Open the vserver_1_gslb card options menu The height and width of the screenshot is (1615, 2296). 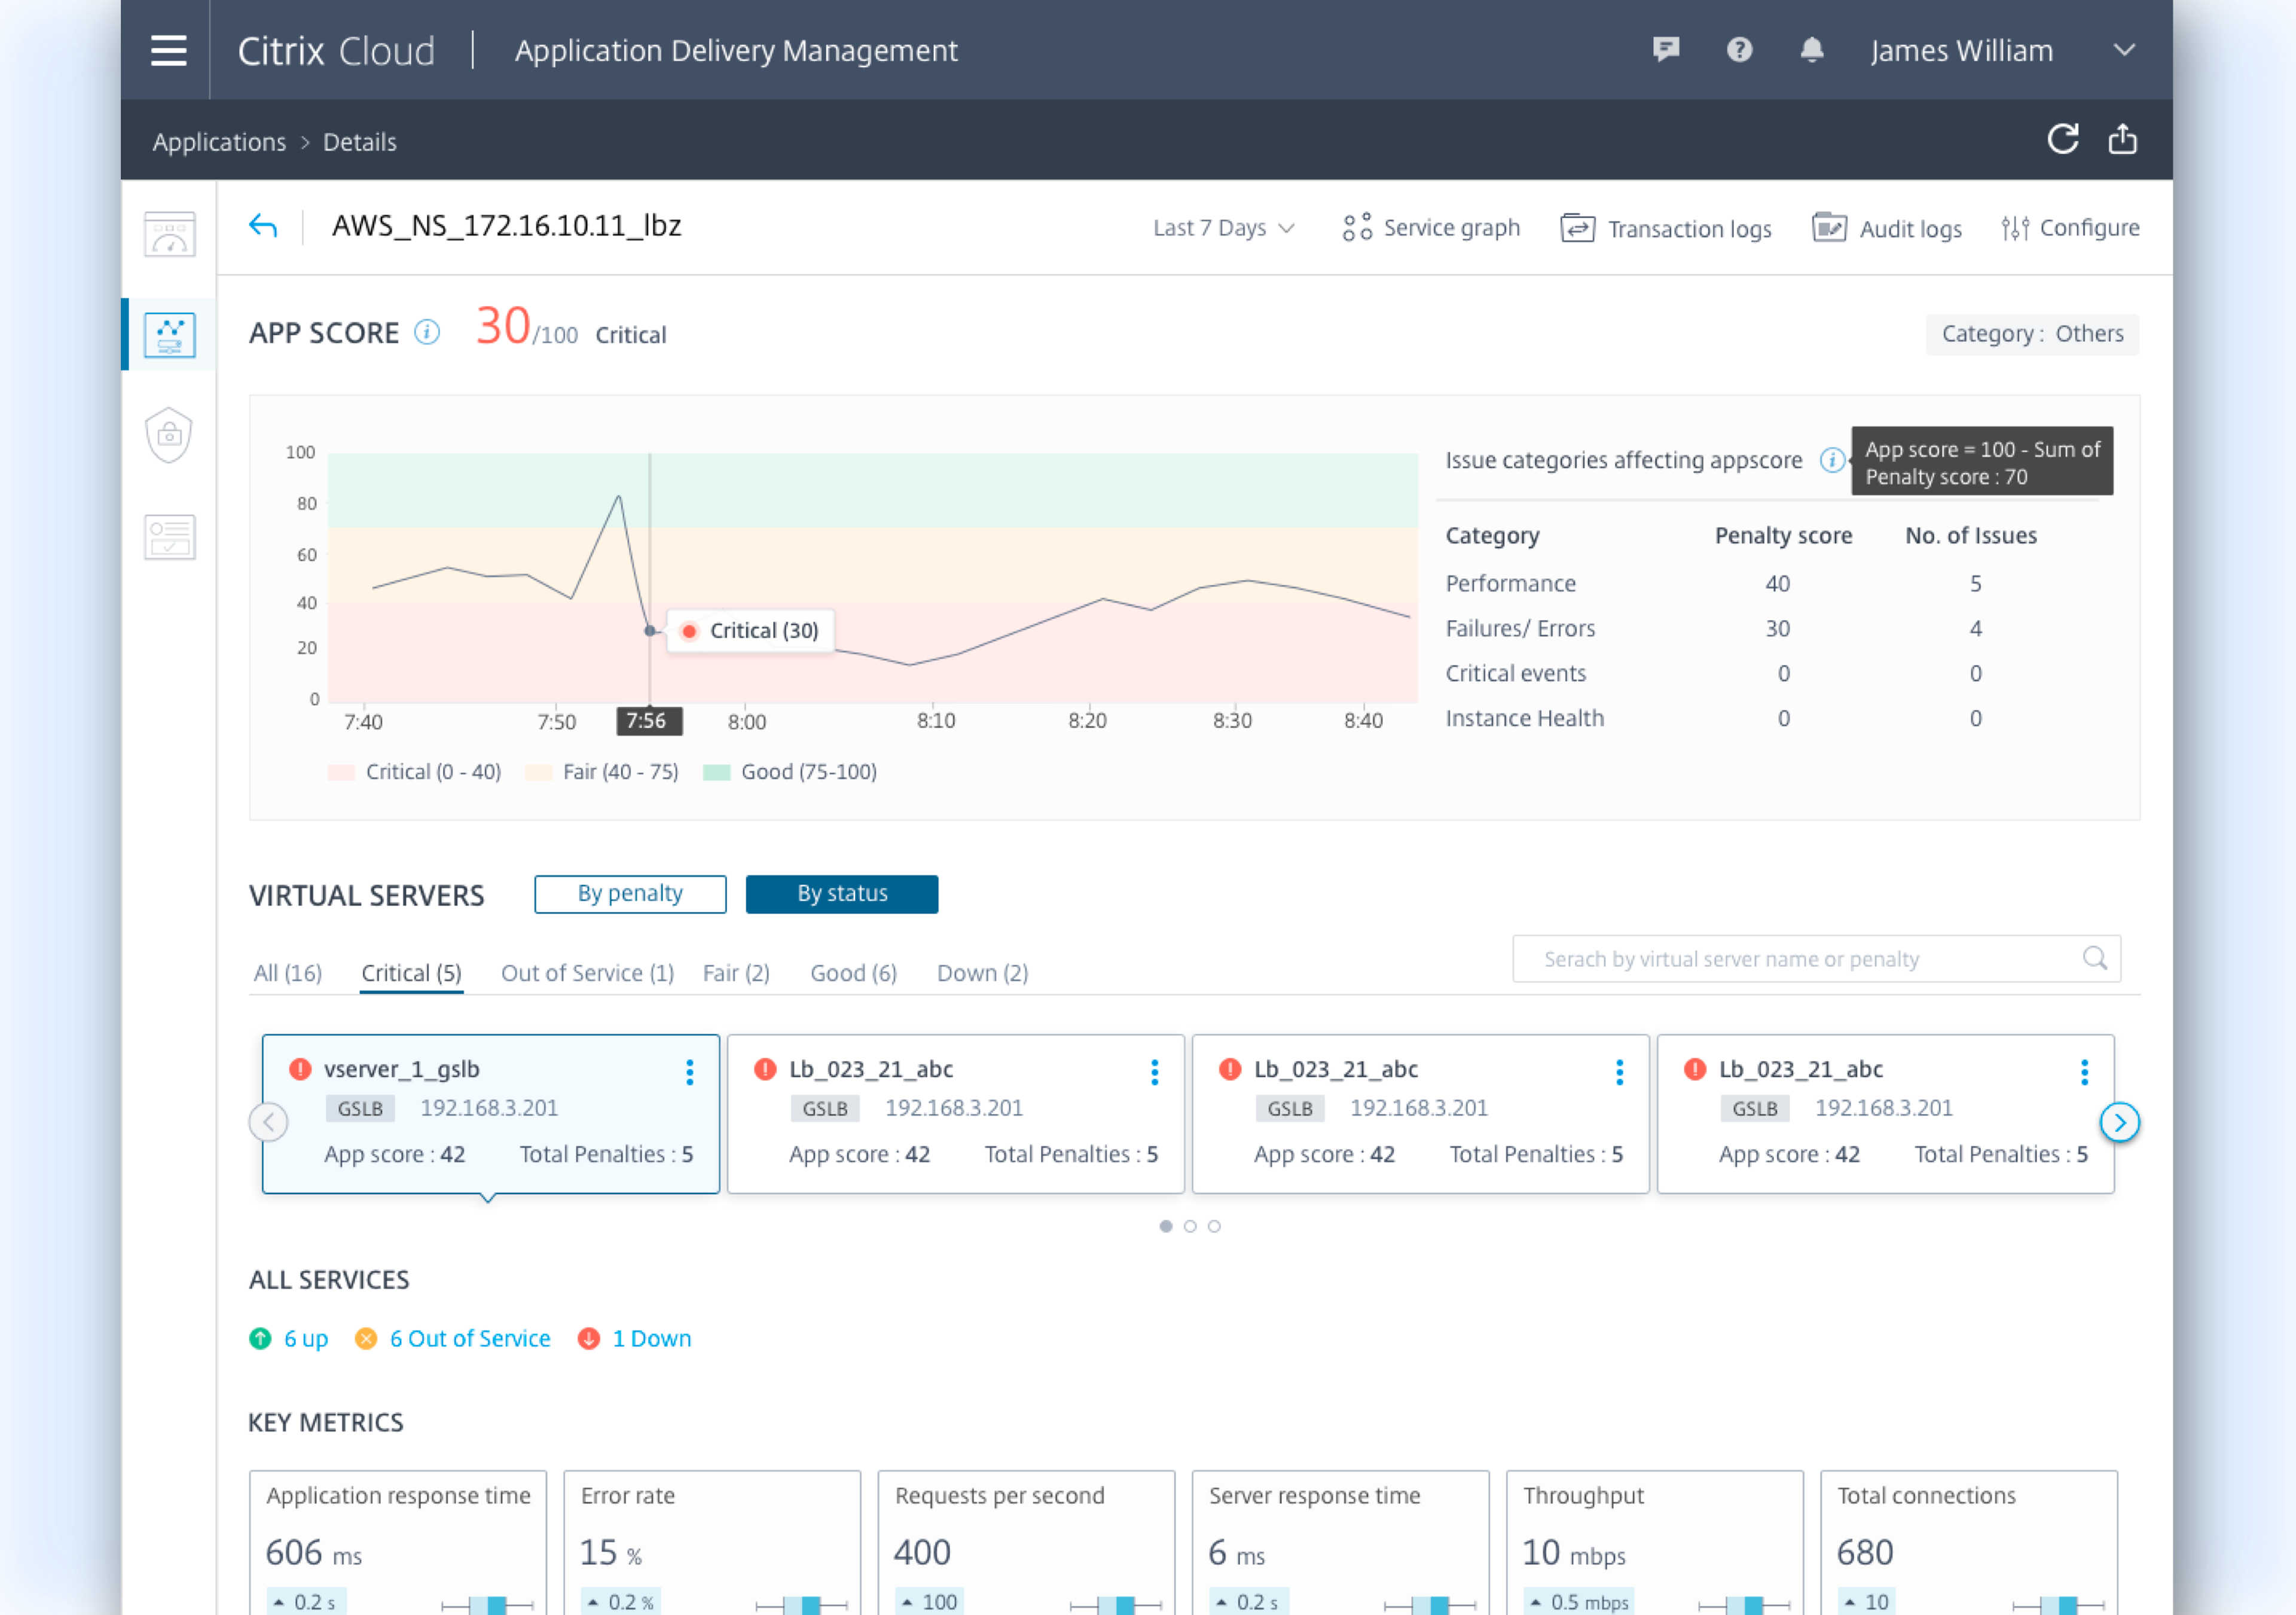689,1073
